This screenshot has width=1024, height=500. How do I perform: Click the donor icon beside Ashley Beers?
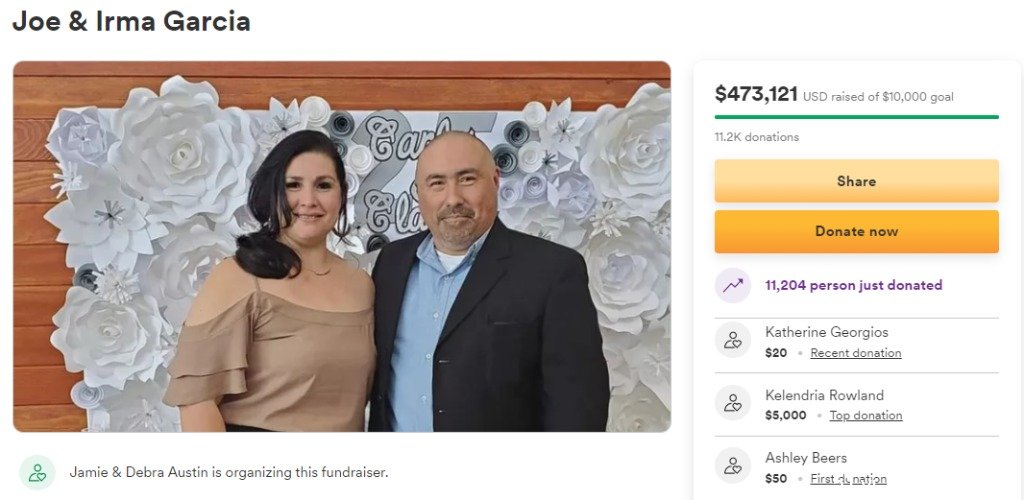733,465
